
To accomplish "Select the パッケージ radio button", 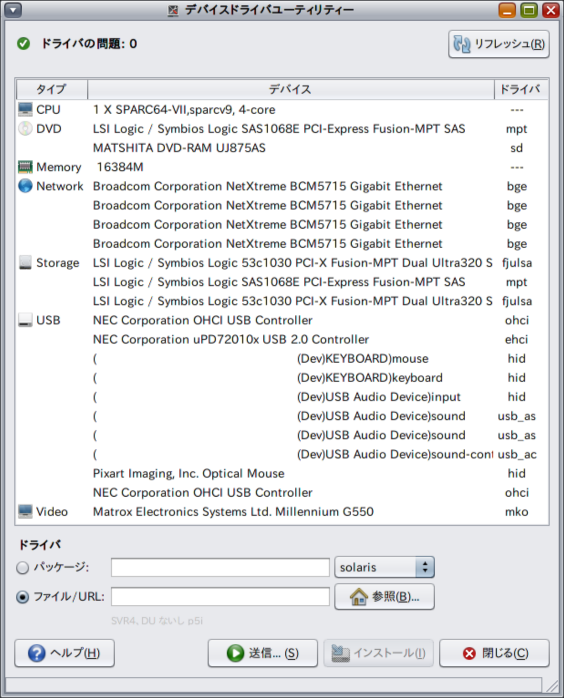I will [23, 568].
